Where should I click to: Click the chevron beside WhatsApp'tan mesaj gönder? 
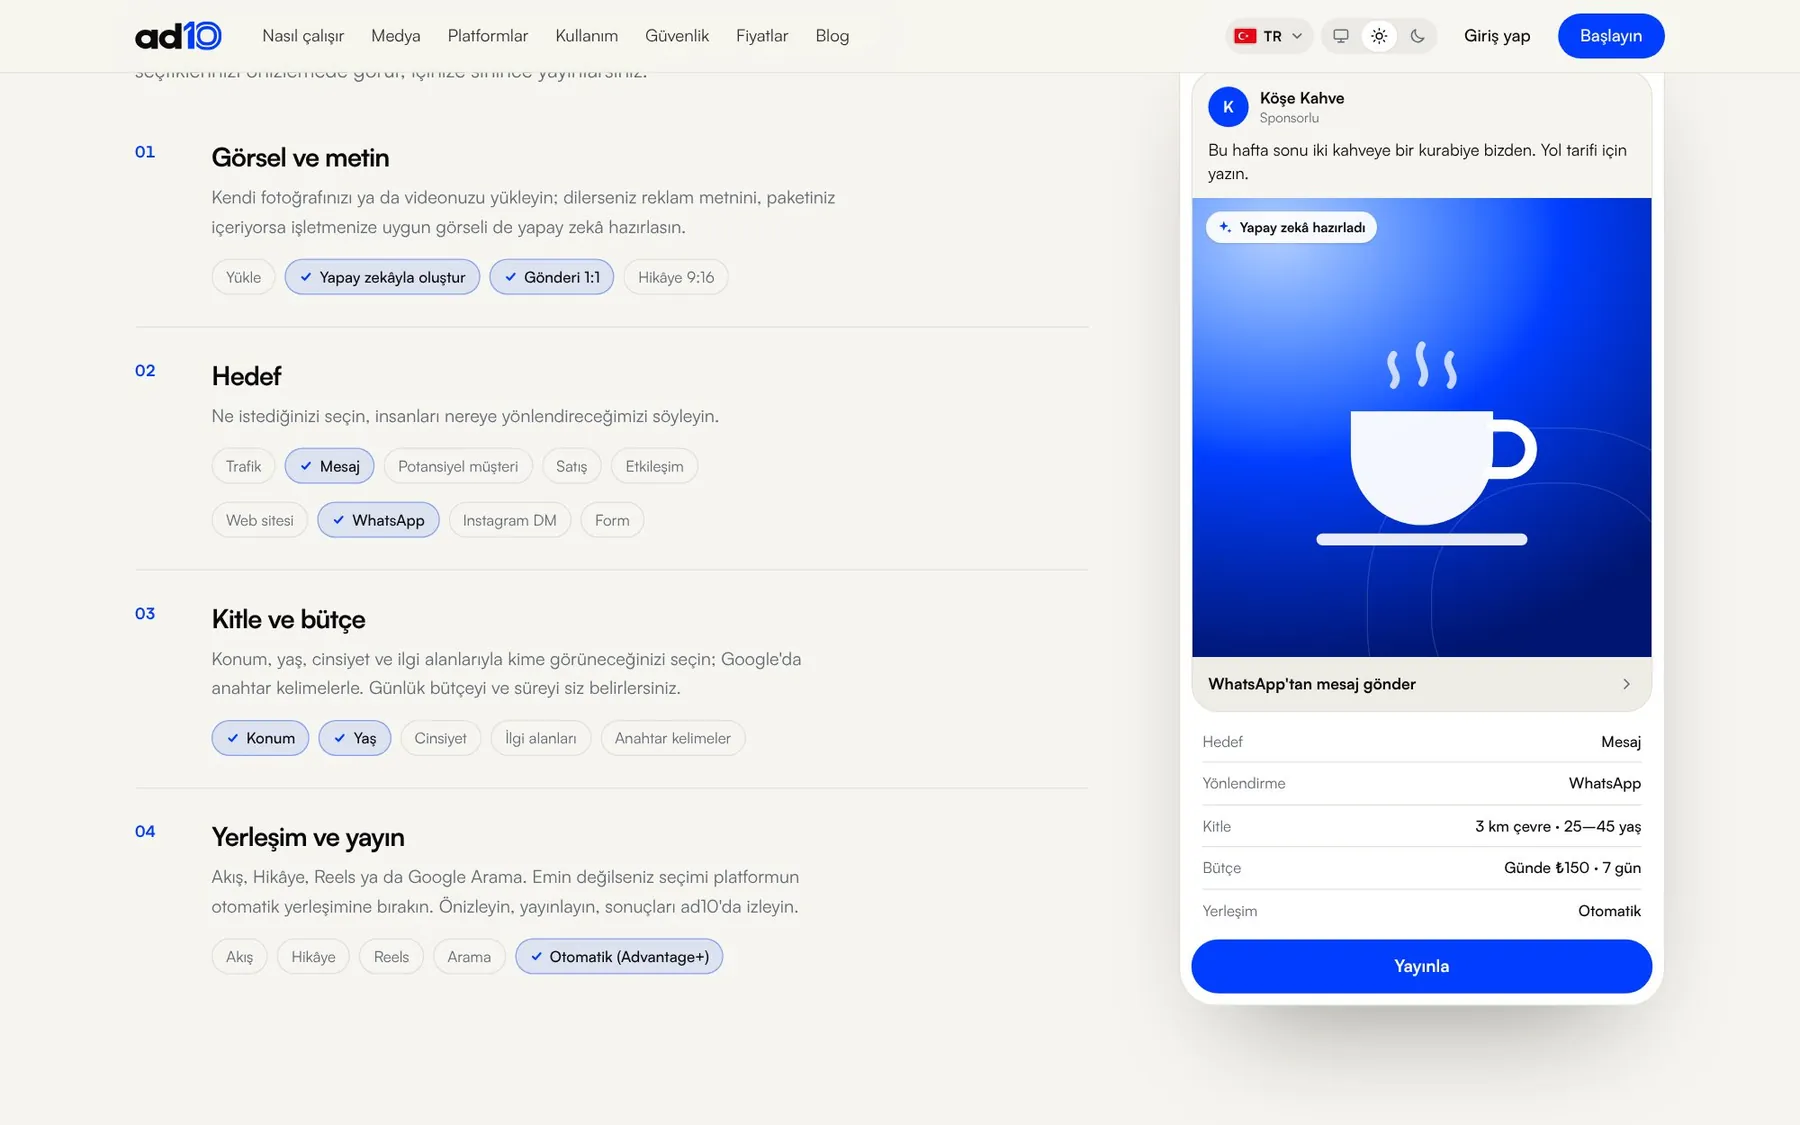1626,684
